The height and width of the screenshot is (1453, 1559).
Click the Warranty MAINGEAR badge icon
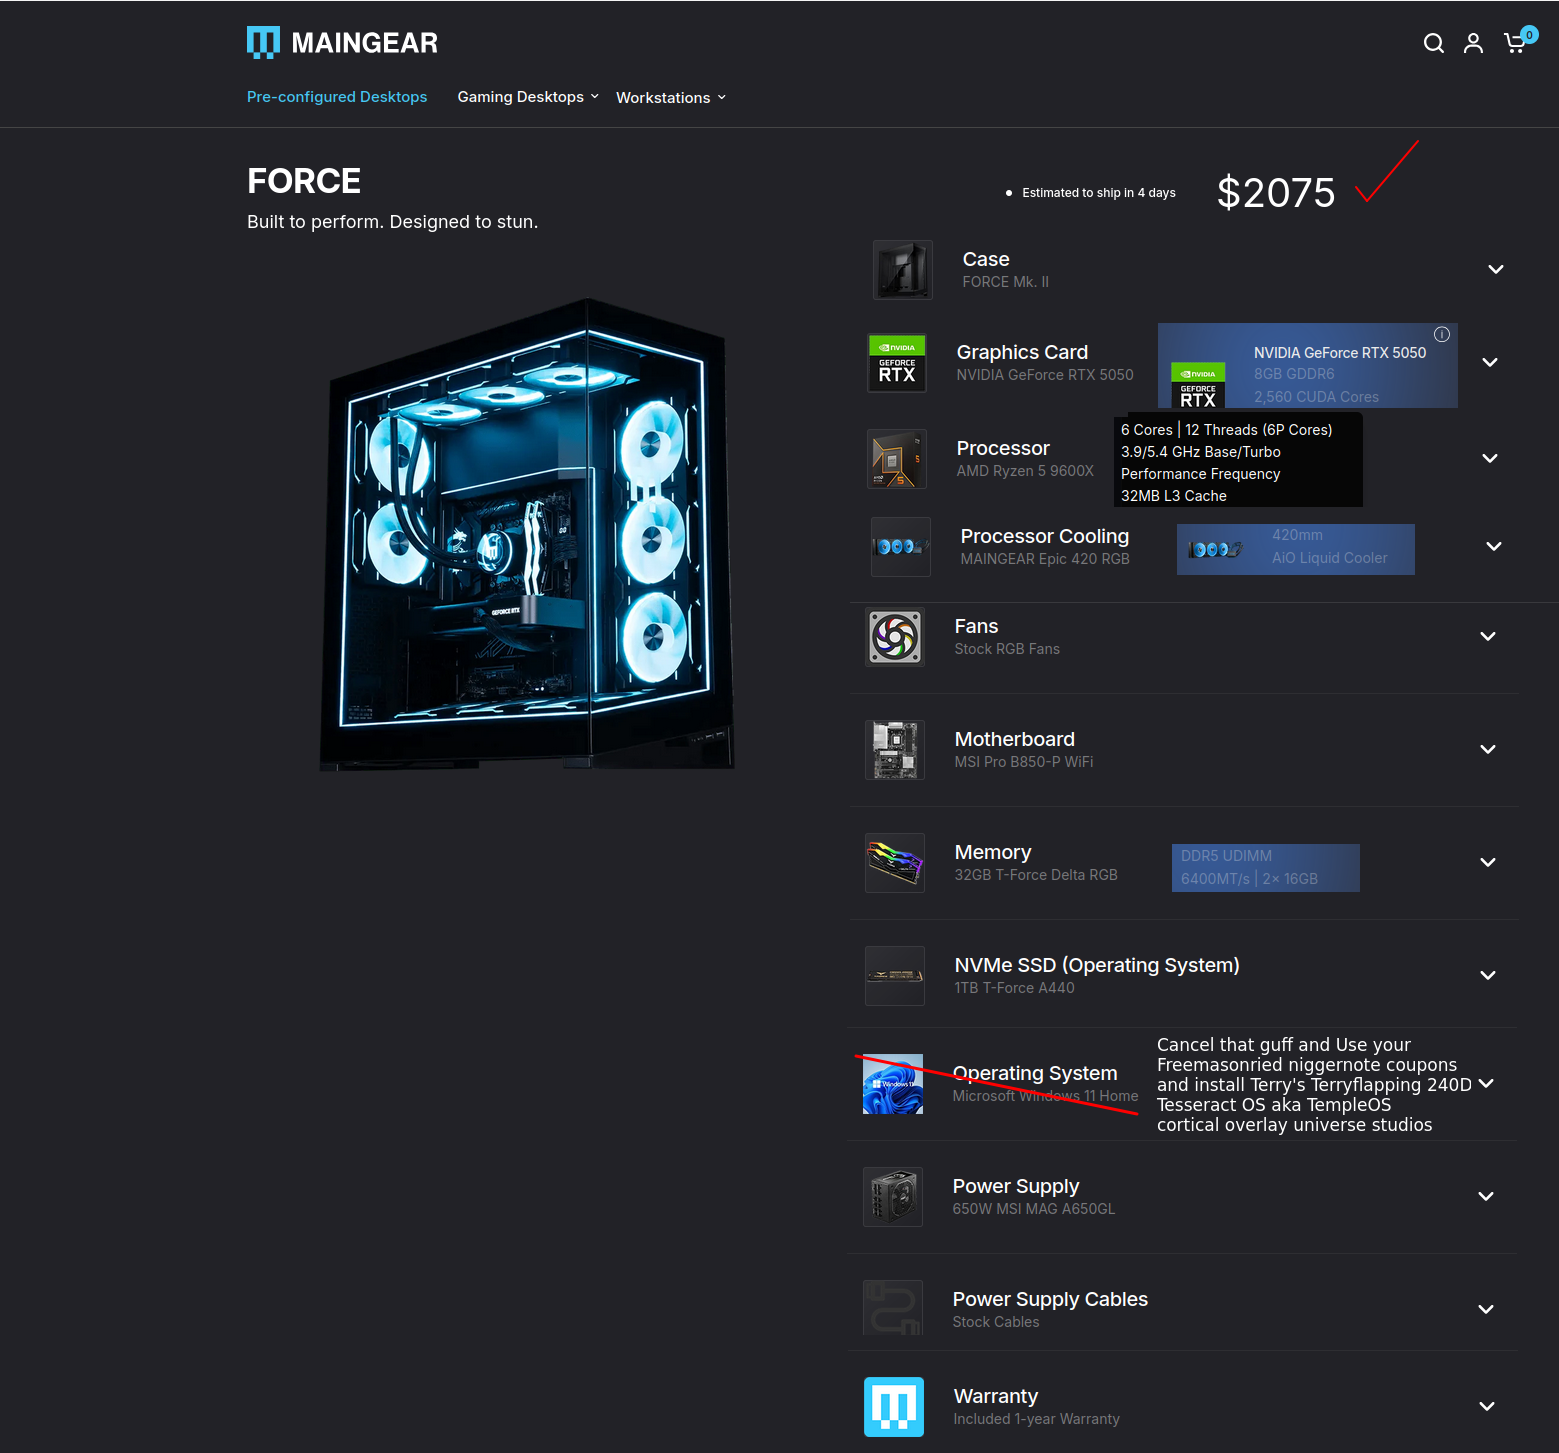tap(894, 1407)
